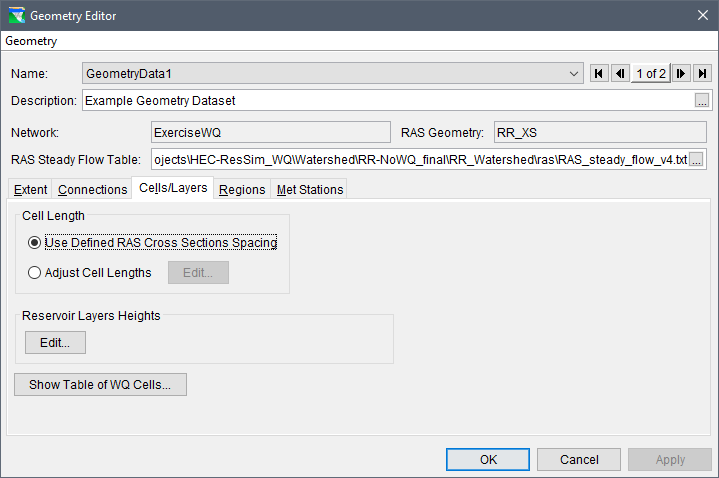Image resolution: width=719 pixels, height=478 pixels.
Task: Jump to first geometry record
Action: [598, 73]
